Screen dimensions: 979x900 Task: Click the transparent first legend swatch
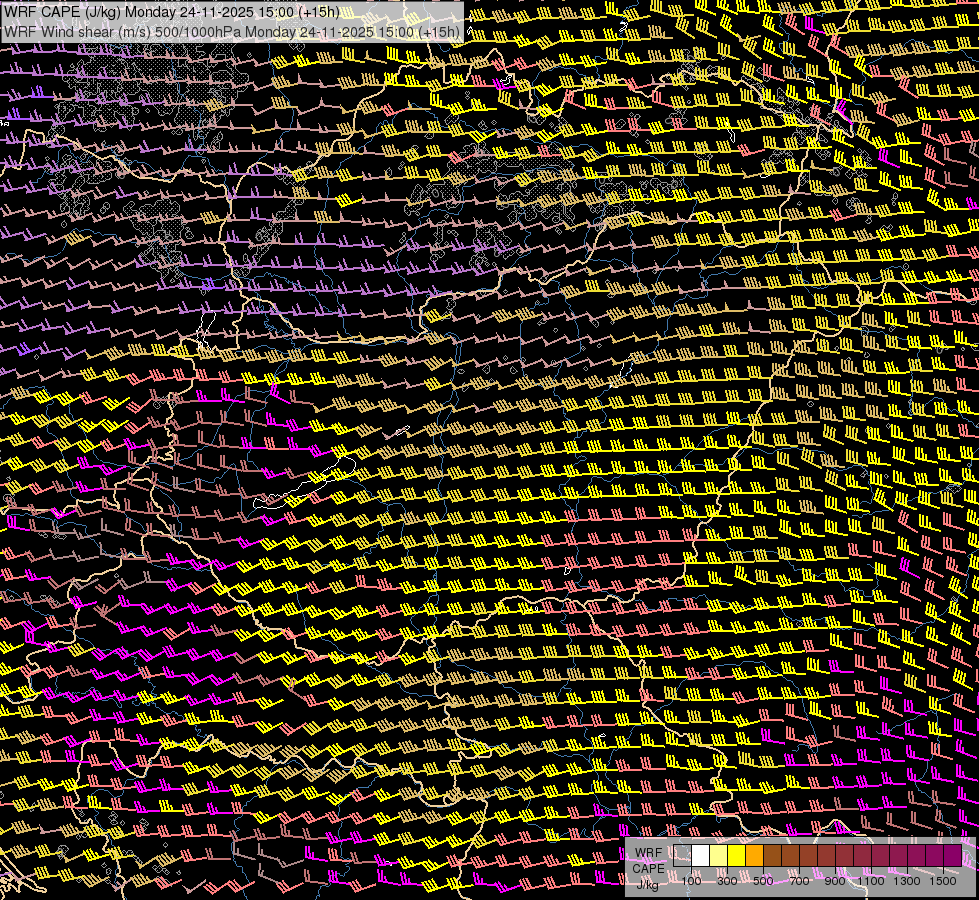[x=682, y=855]
